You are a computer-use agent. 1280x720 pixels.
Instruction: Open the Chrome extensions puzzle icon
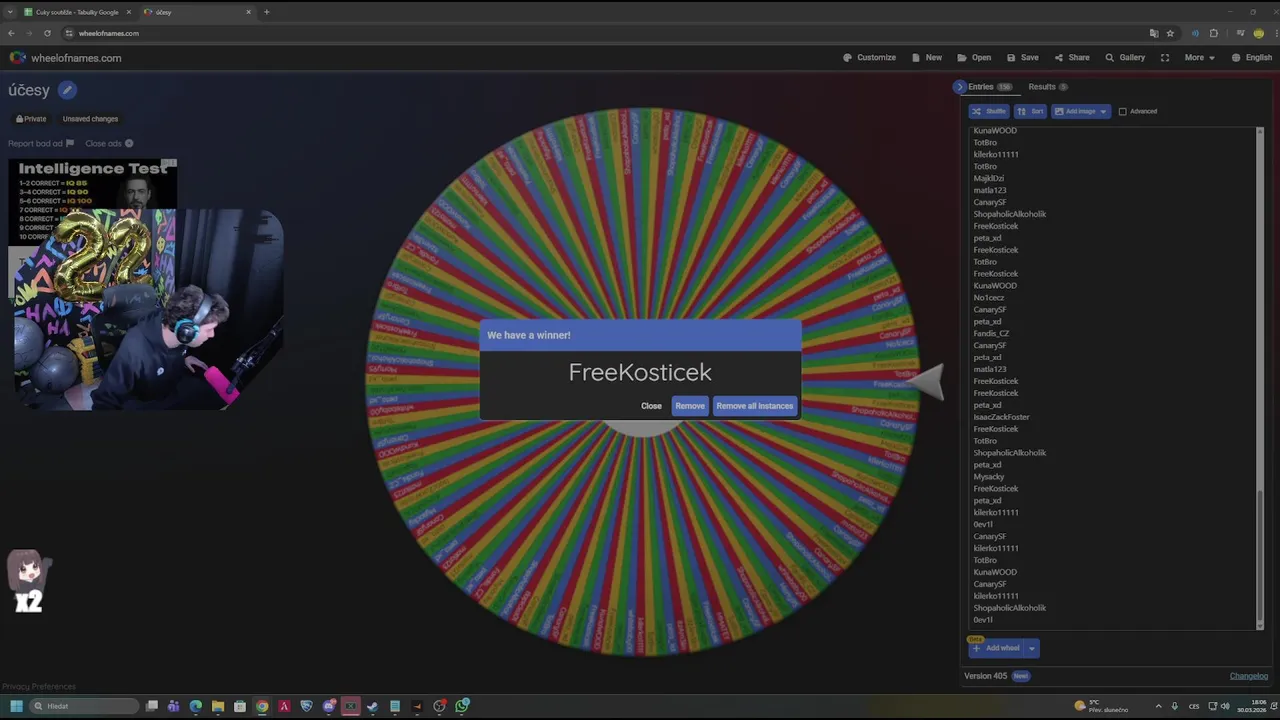(x=1214, y=33)
